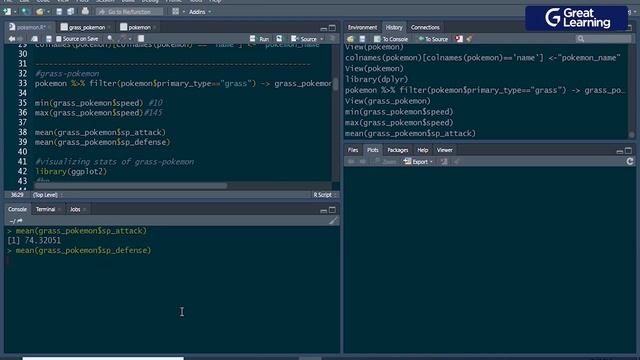Viewport: 640px width, 360px height.
Task: Click the Create Project icon
Action: [25, 12]
